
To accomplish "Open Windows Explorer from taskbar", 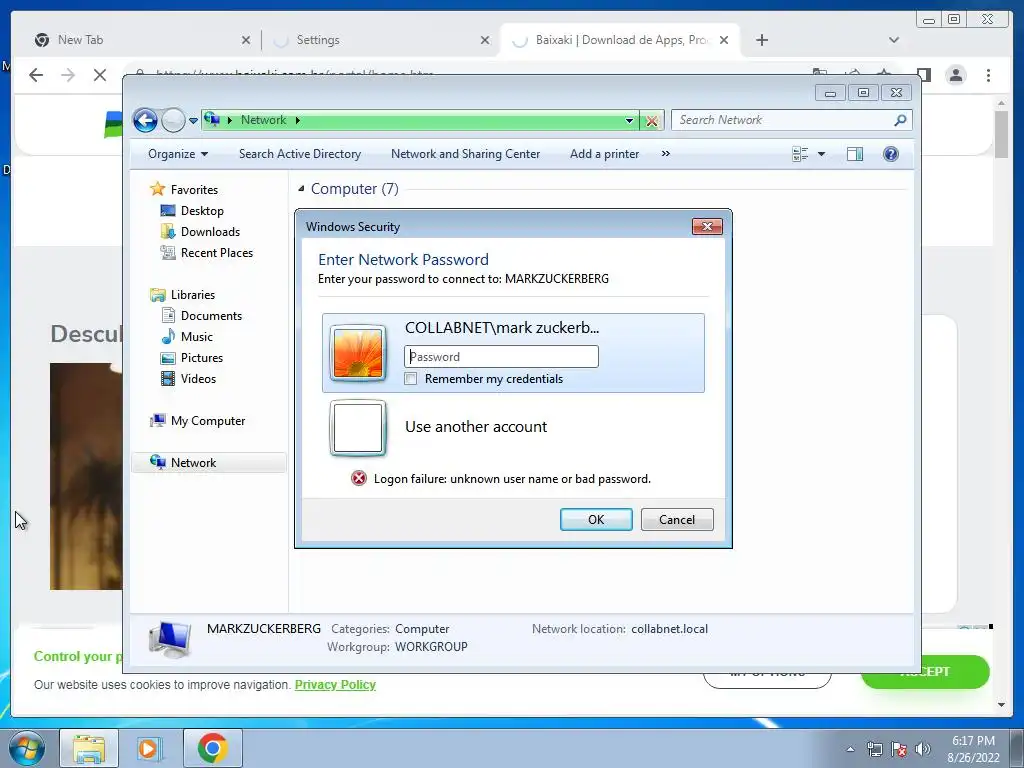I will point(89,748).
